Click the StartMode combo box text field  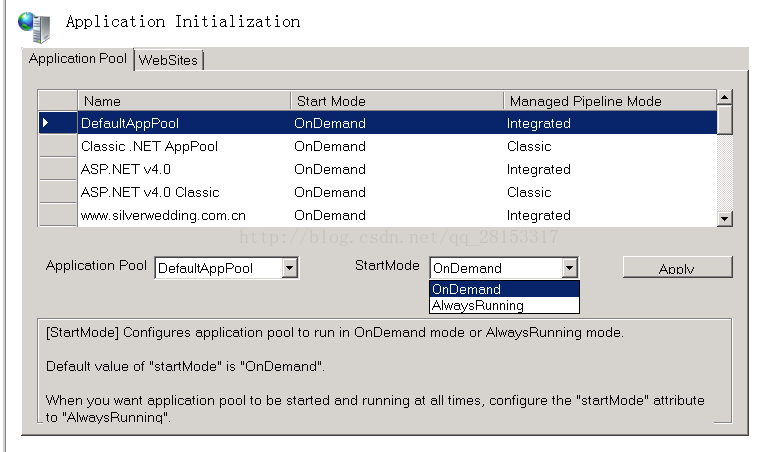494,268
